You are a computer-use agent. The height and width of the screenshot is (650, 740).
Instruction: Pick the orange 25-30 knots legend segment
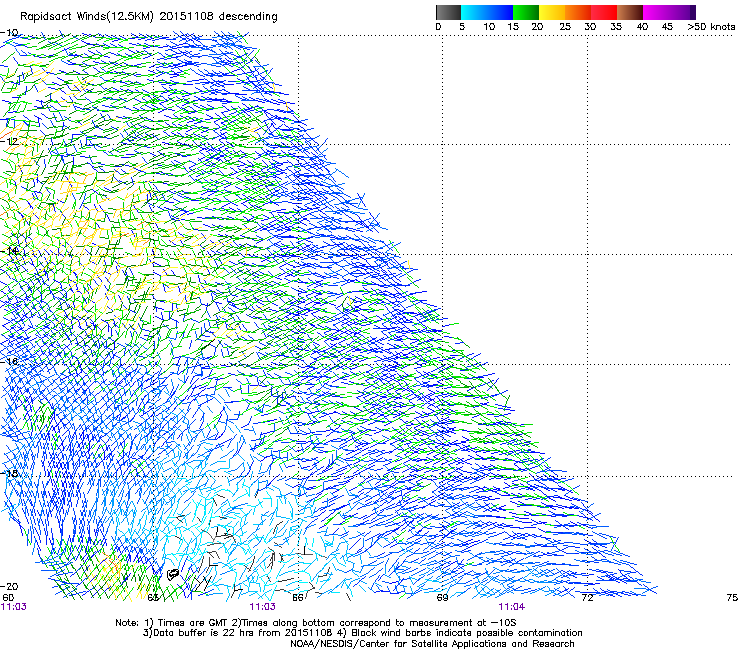[x=578, y=12]
